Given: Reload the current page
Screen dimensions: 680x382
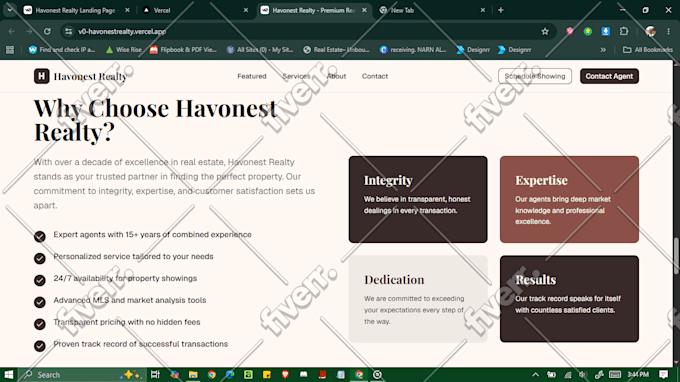Looking at the screenshot, I should (x=47, y=31).
